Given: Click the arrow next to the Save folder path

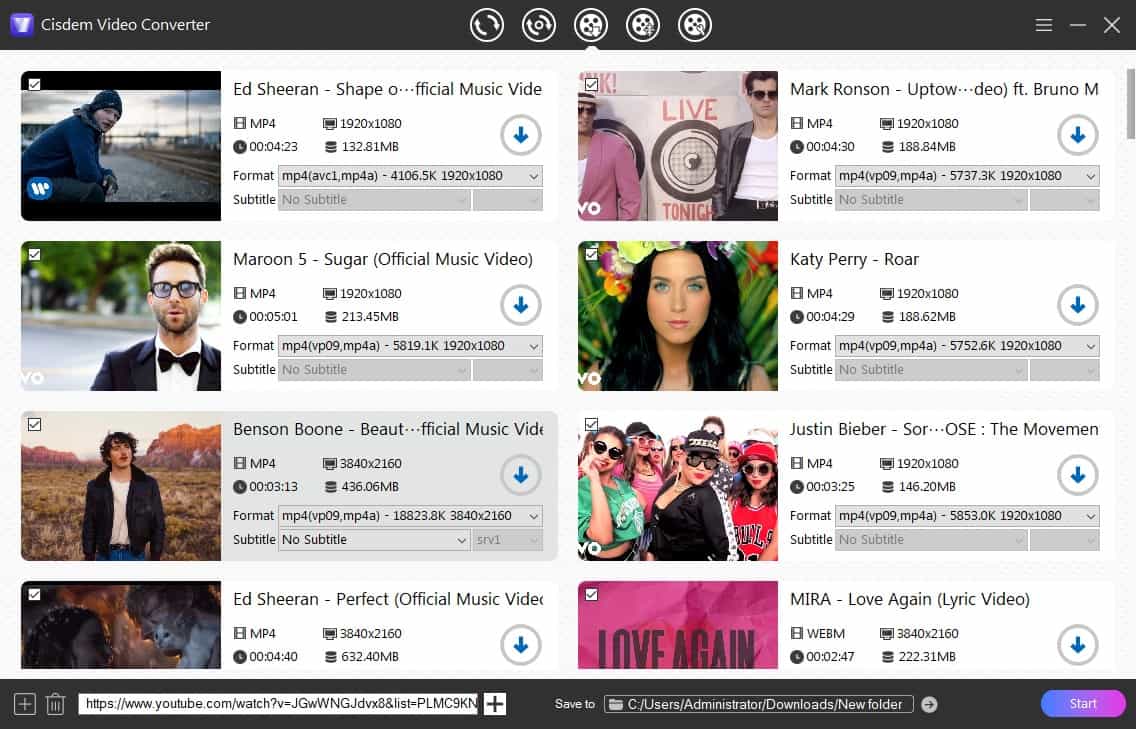Looking at the screenshot, I should click(x=928, y=703).
